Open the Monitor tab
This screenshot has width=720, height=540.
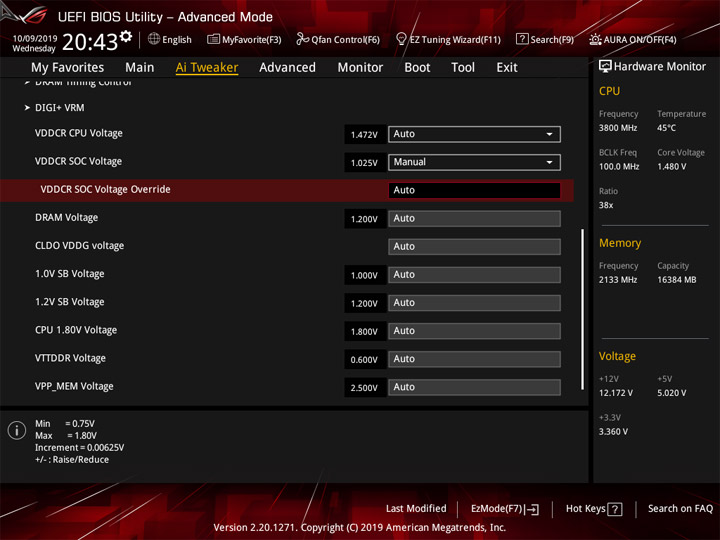pyautogui.click(x=360, y=68)
